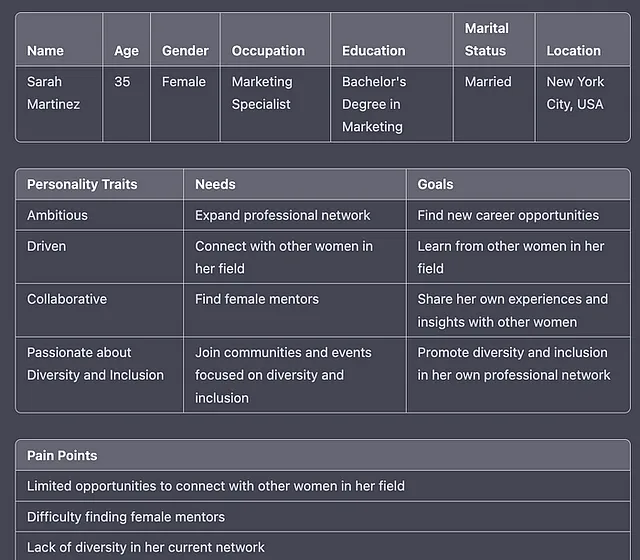The image size is (640, 560).
Task: Select the Goals column header
Action: click(x=518, y=184)
